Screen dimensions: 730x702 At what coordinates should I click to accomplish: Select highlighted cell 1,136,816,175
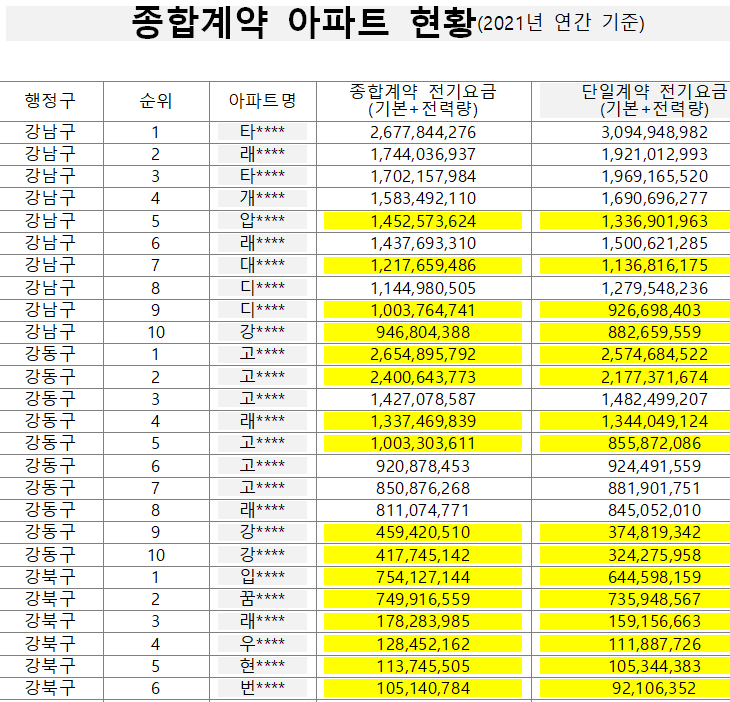pos(635,265)
